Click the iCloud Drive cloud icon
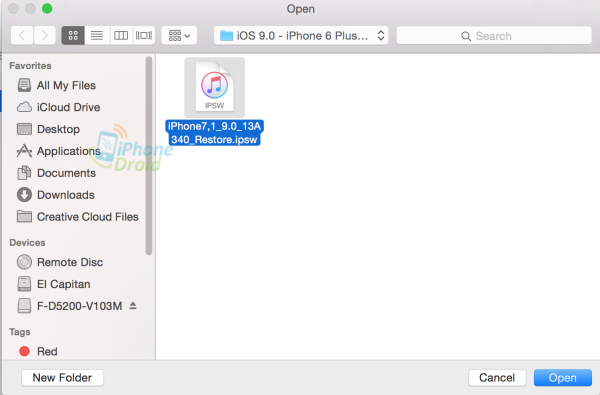The width and height of the screenshot is (600, 395). click(24, 107)
